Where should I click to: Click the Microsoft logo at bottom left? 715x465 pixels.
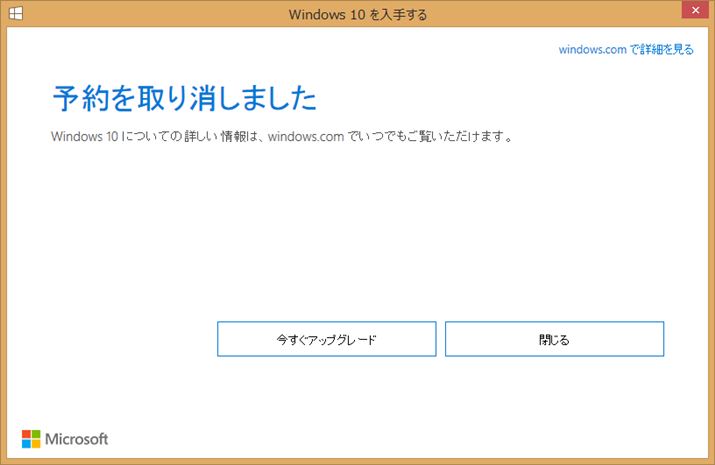pos(65,439)
